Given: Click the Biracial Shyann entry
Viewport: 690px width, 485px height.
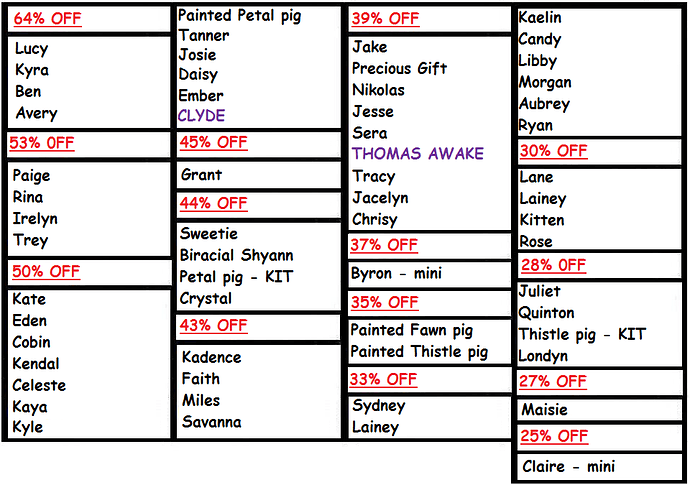Looking at the screenshot, I should pyautogui.click(x=236, y=255).
